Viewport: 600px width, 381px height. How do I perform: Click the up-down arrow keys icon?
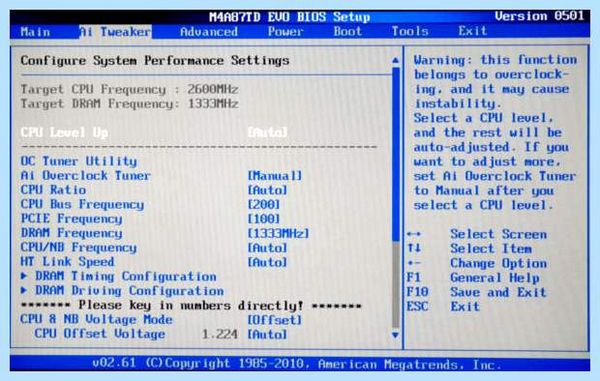(414, 249)
